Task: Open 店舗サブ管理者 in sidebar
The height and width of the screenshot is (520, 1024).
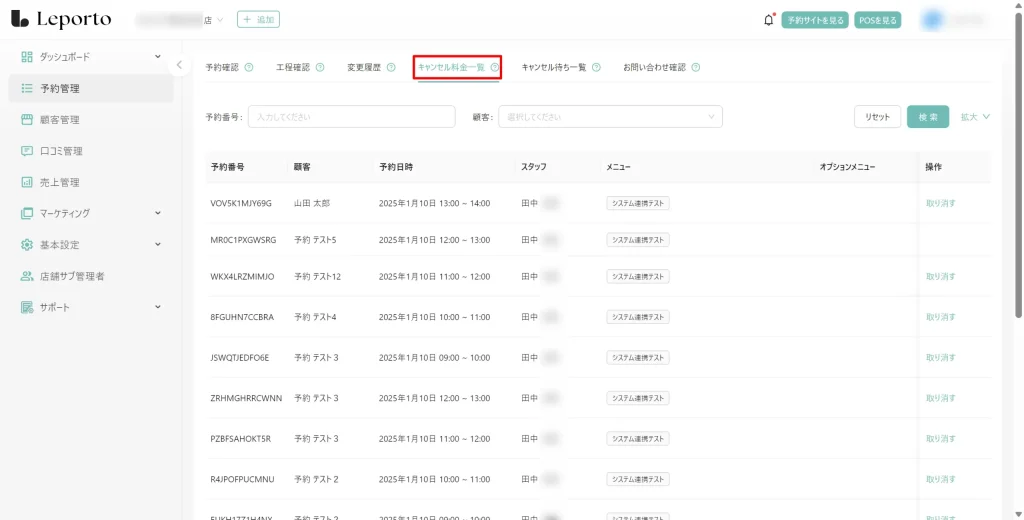Action: point(71,276)
